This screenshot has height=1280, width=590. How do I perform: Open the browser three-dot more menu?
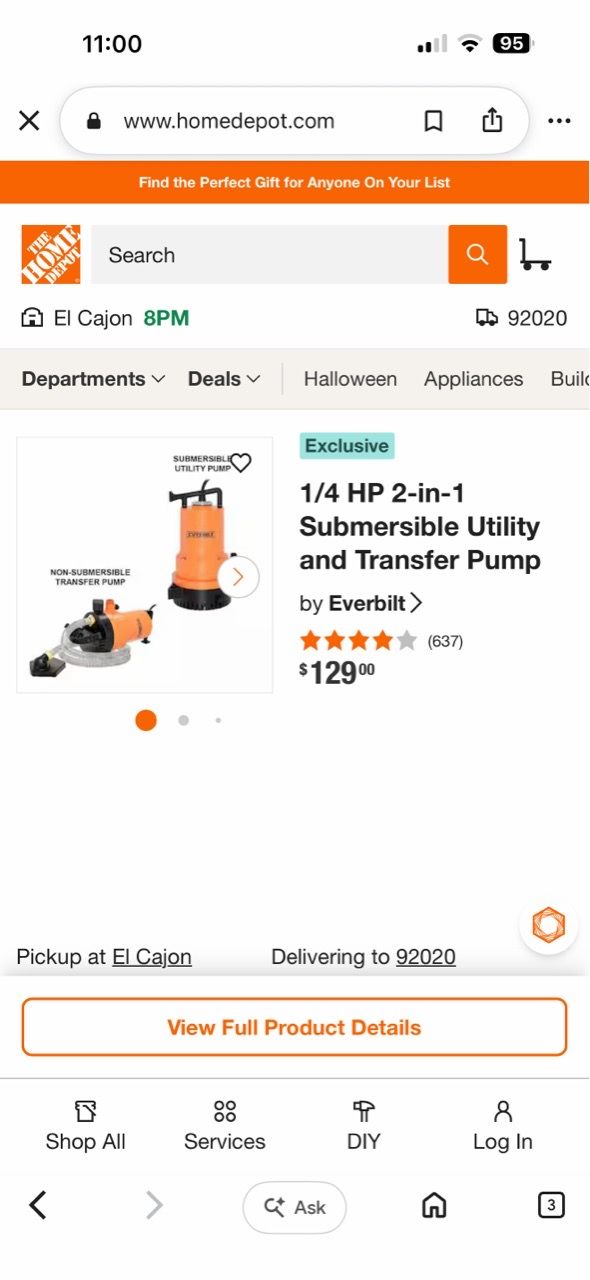click(x=559, y=121)
